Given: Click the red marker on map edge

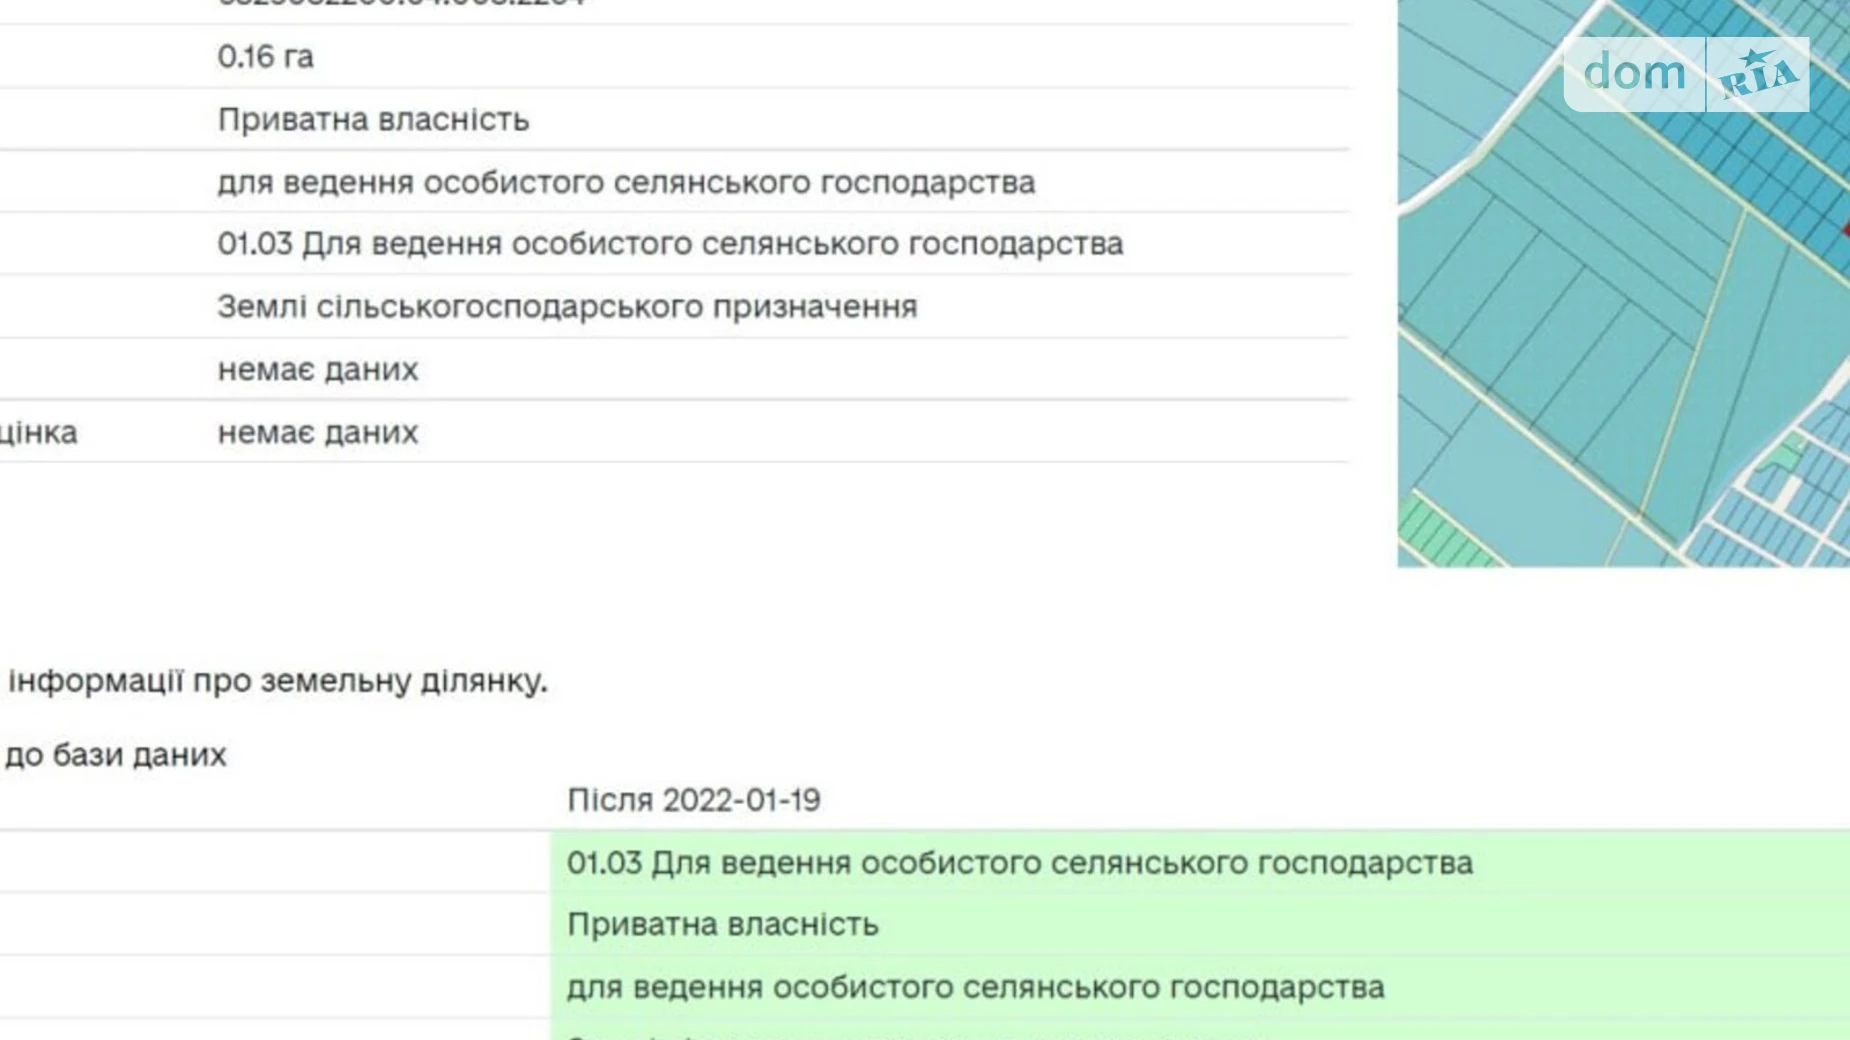Looking at the screenshot, I should pos(1845,229).
